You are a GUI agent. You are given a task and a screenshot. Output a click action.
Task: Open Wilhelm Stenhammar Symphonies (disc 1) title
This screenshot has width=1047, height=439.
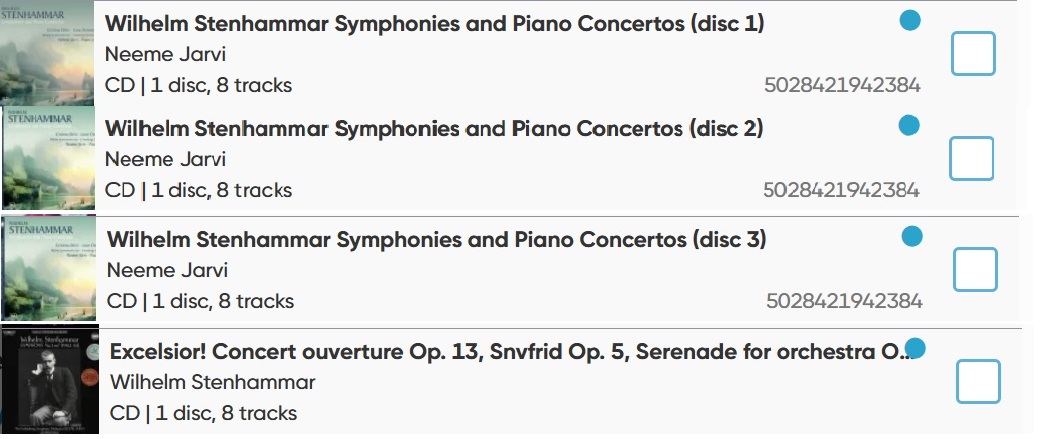point(433,23)
